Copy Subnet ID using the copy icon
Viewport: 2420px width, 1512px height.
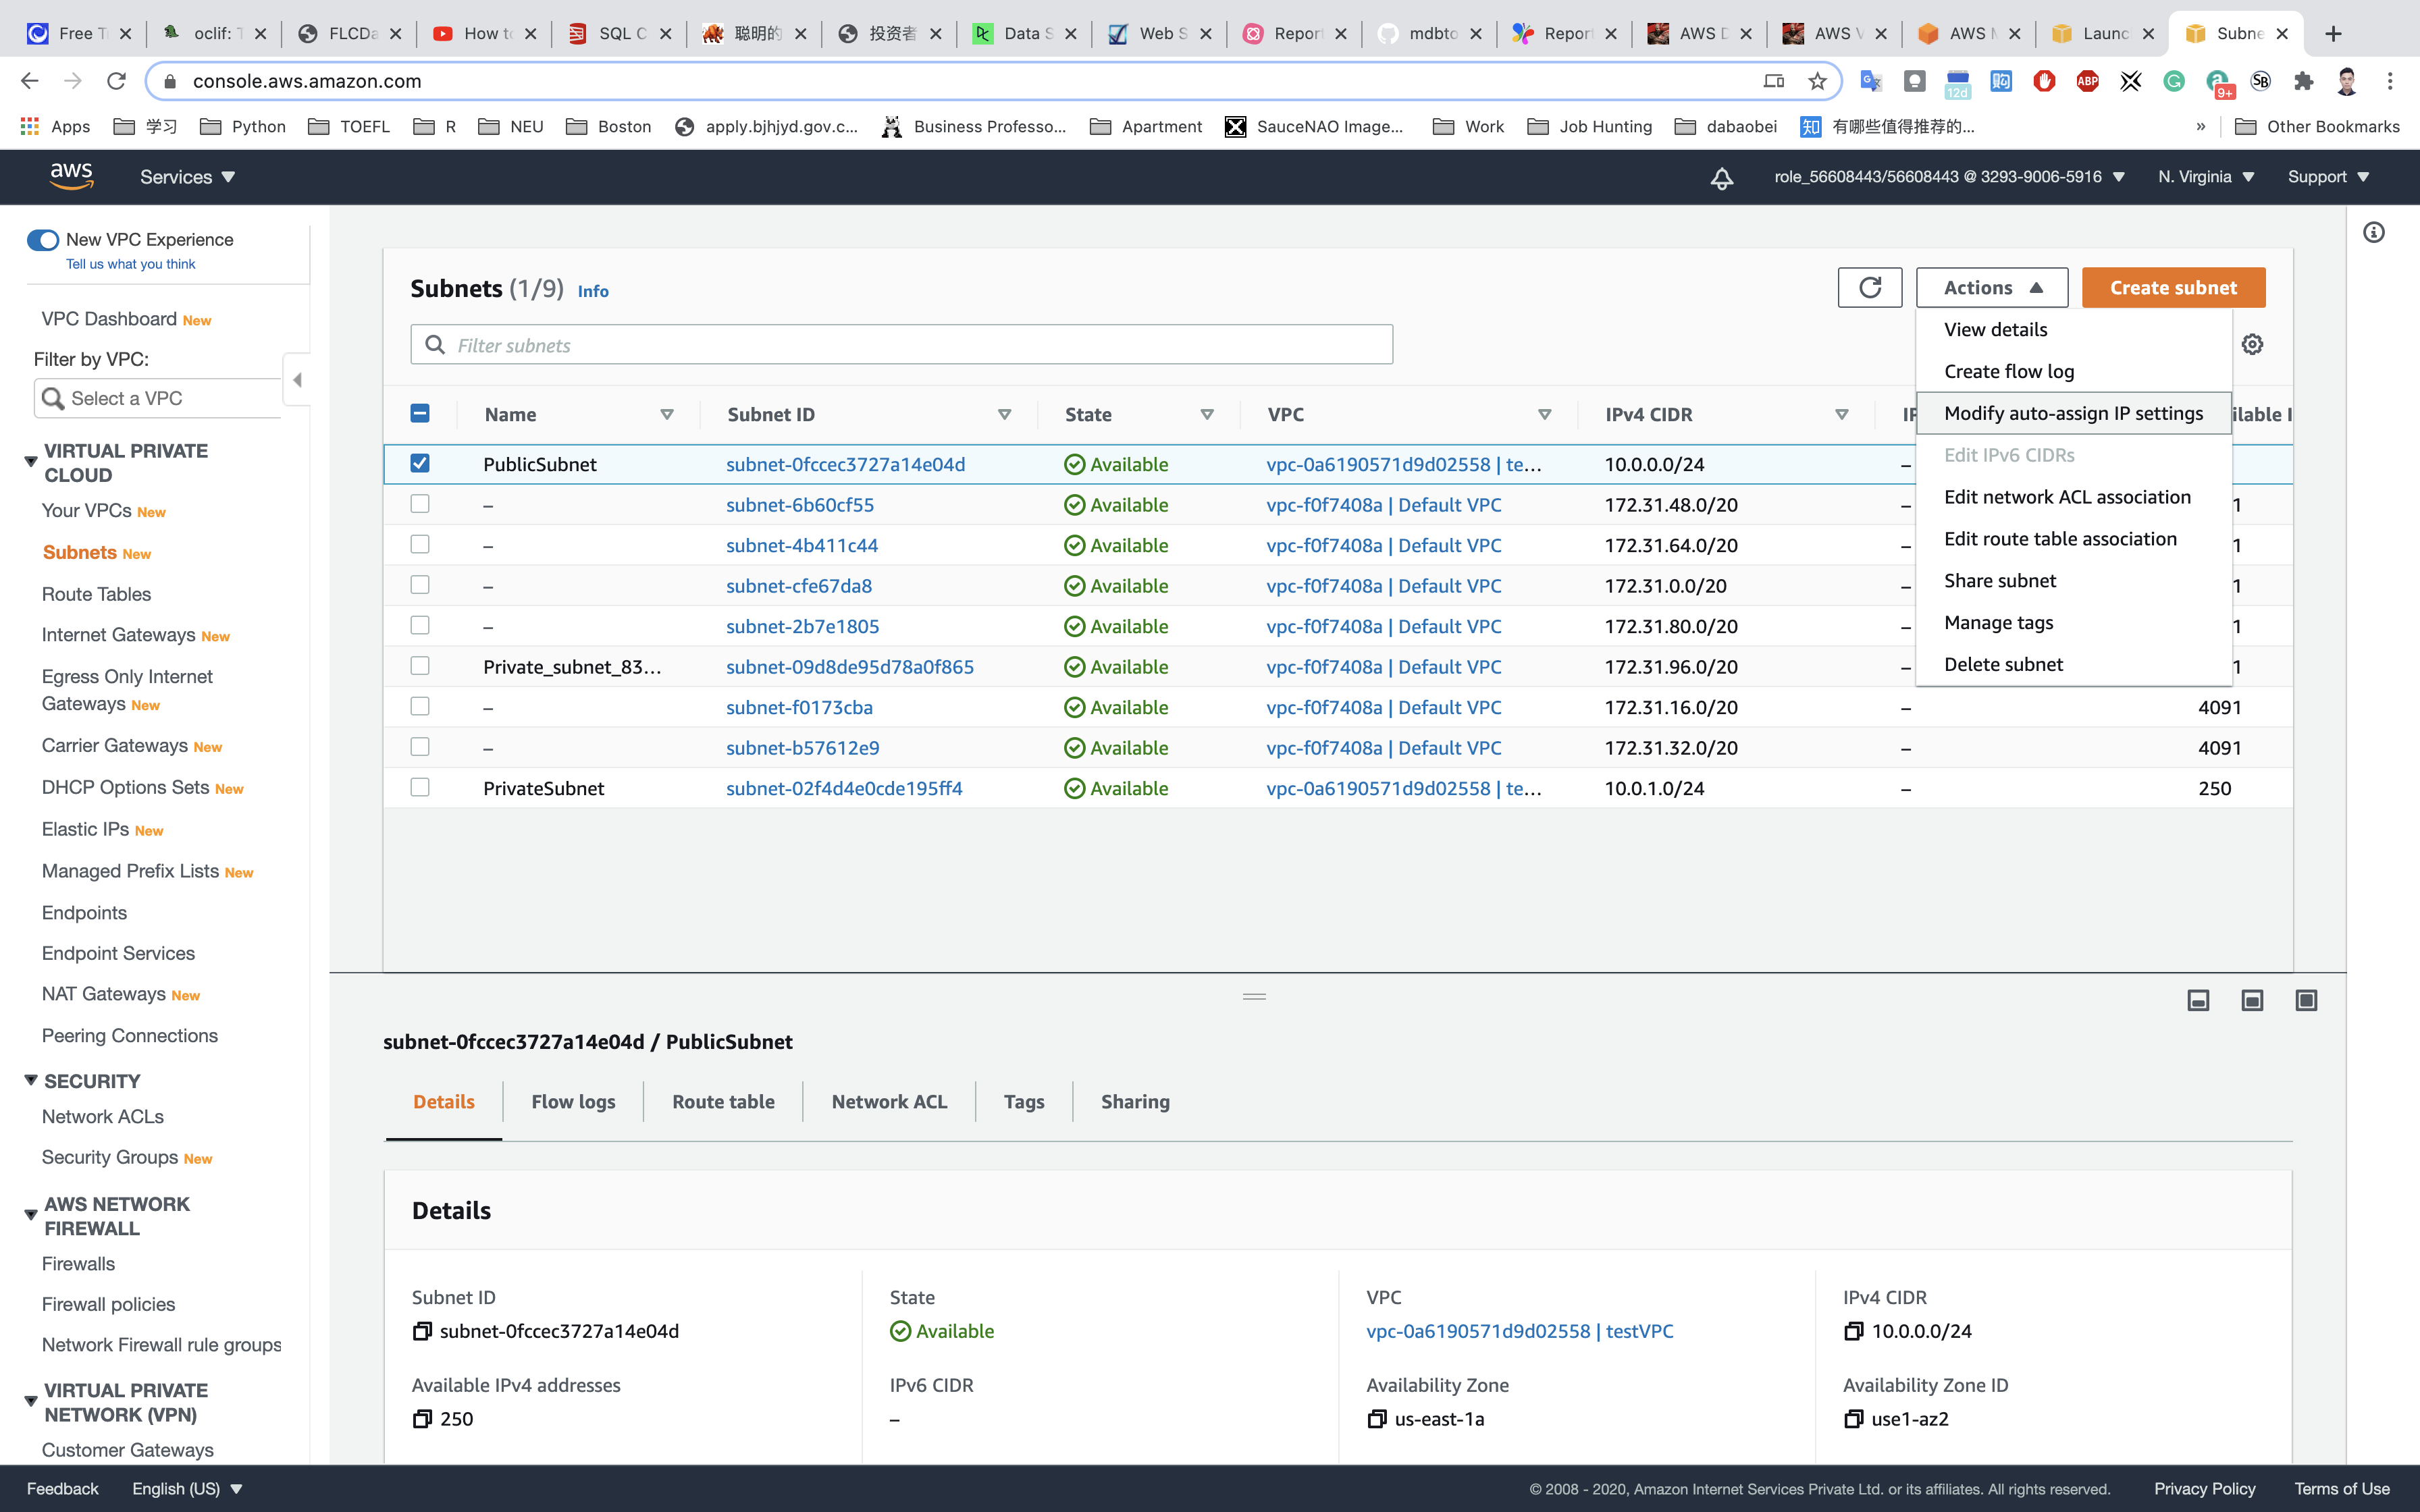(422, 1331)
